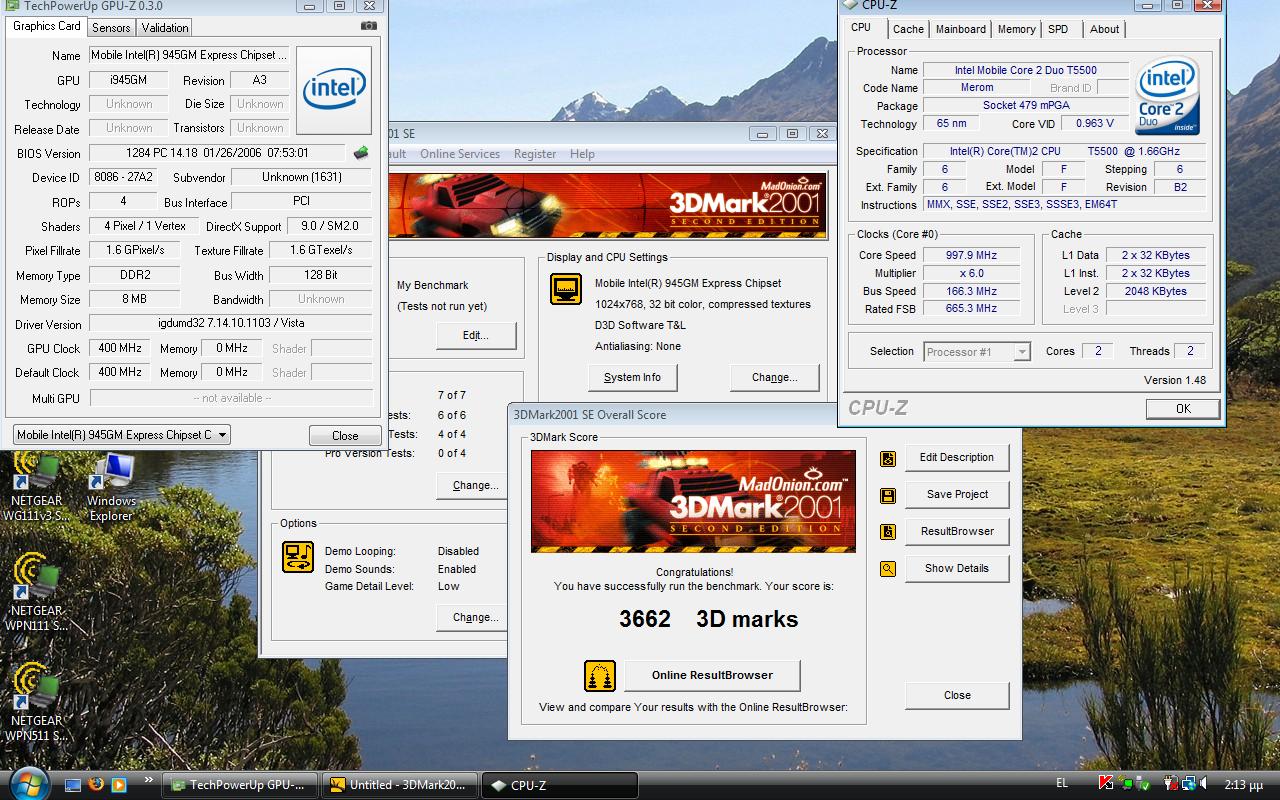The width and height of the screenshot is (1280, 800).
Task: Click the Show Details button
Action: pos(957,569)
